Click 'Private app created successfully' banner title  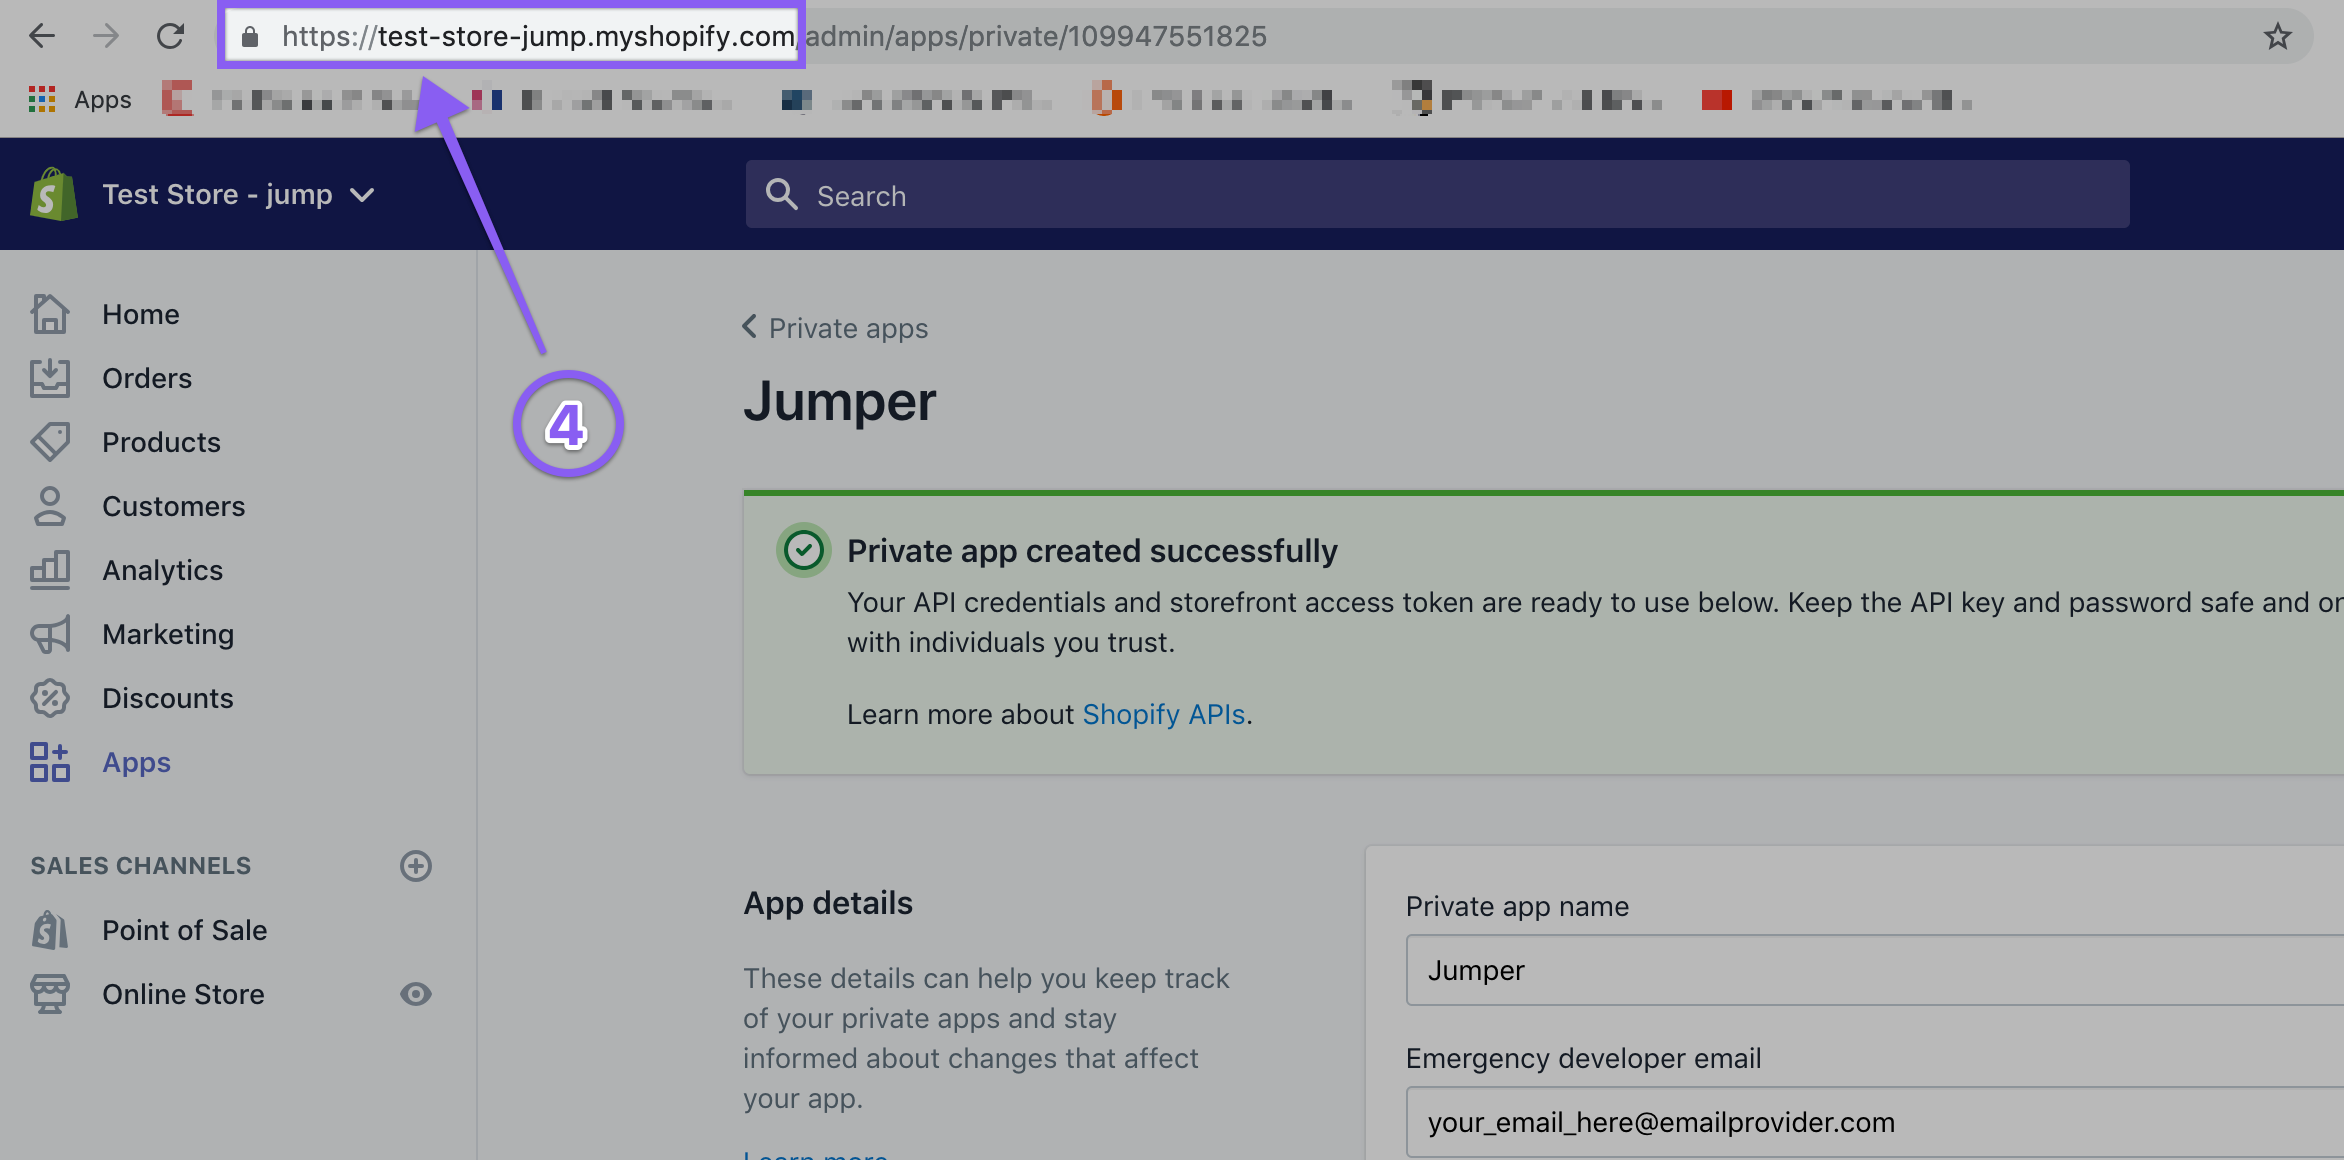pyautogui.click(x=1092, y=551)
